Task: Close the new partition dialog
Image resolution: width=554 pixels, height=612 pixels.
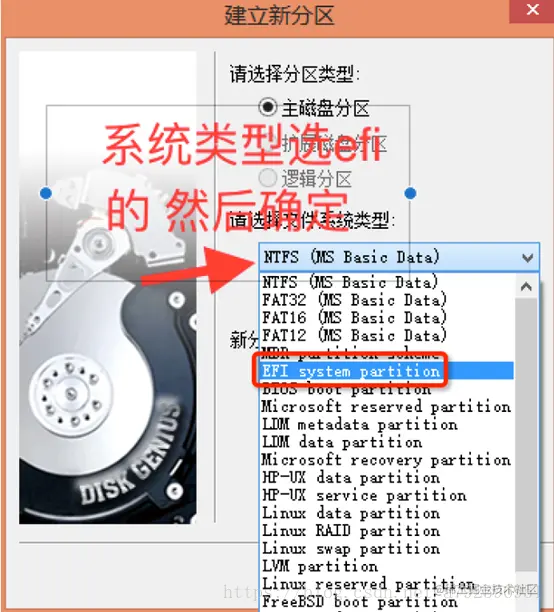Action: (532, 10)
